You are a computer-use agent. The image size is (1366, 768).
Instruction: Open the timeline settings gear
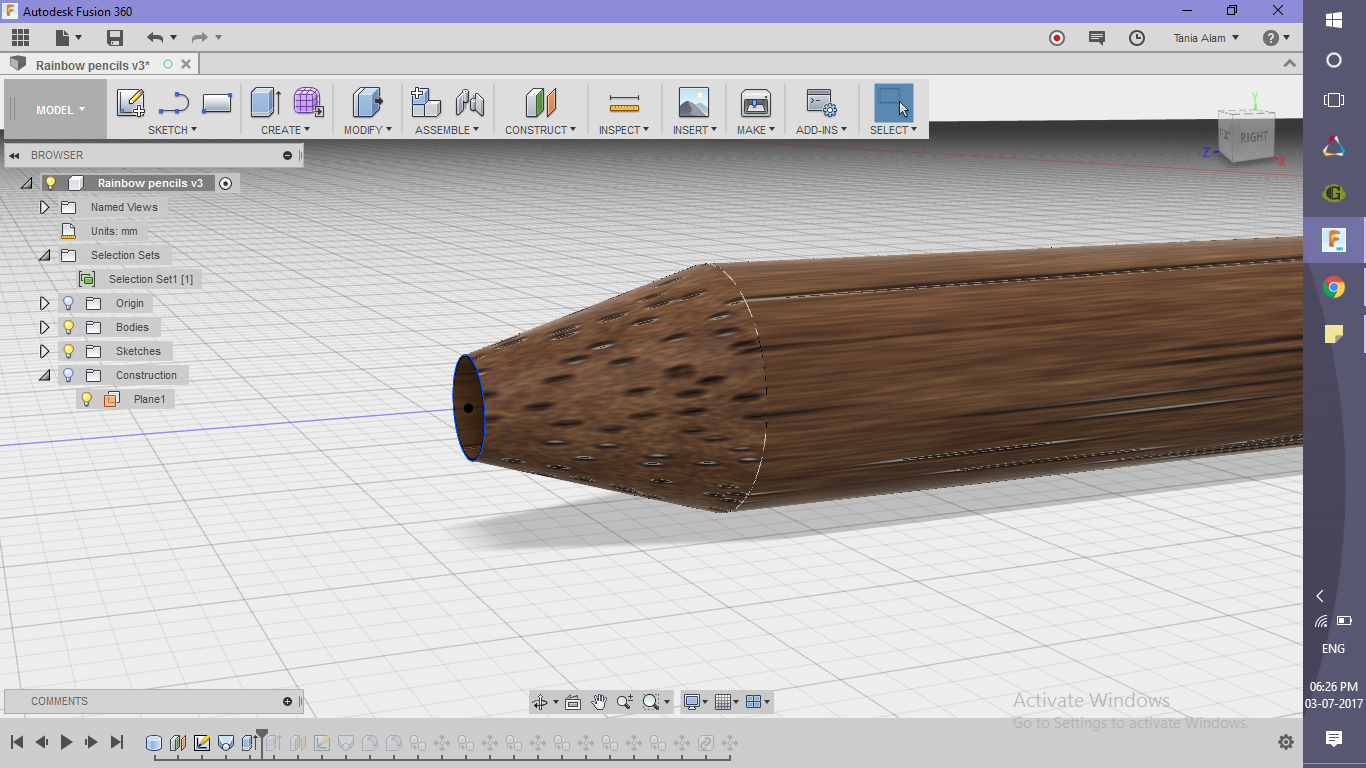point(1286,742)
